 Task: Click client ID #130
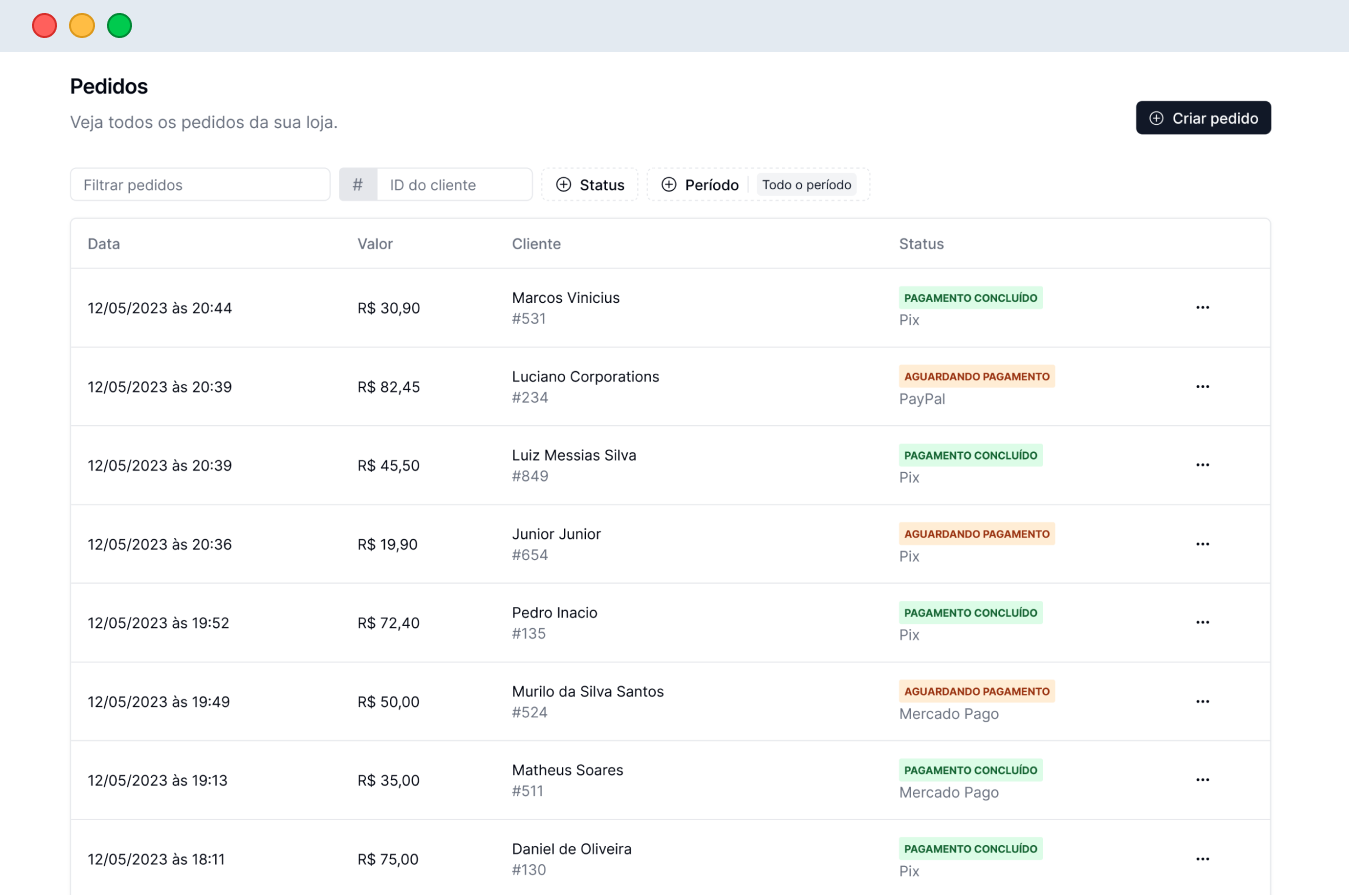point(529,870)
